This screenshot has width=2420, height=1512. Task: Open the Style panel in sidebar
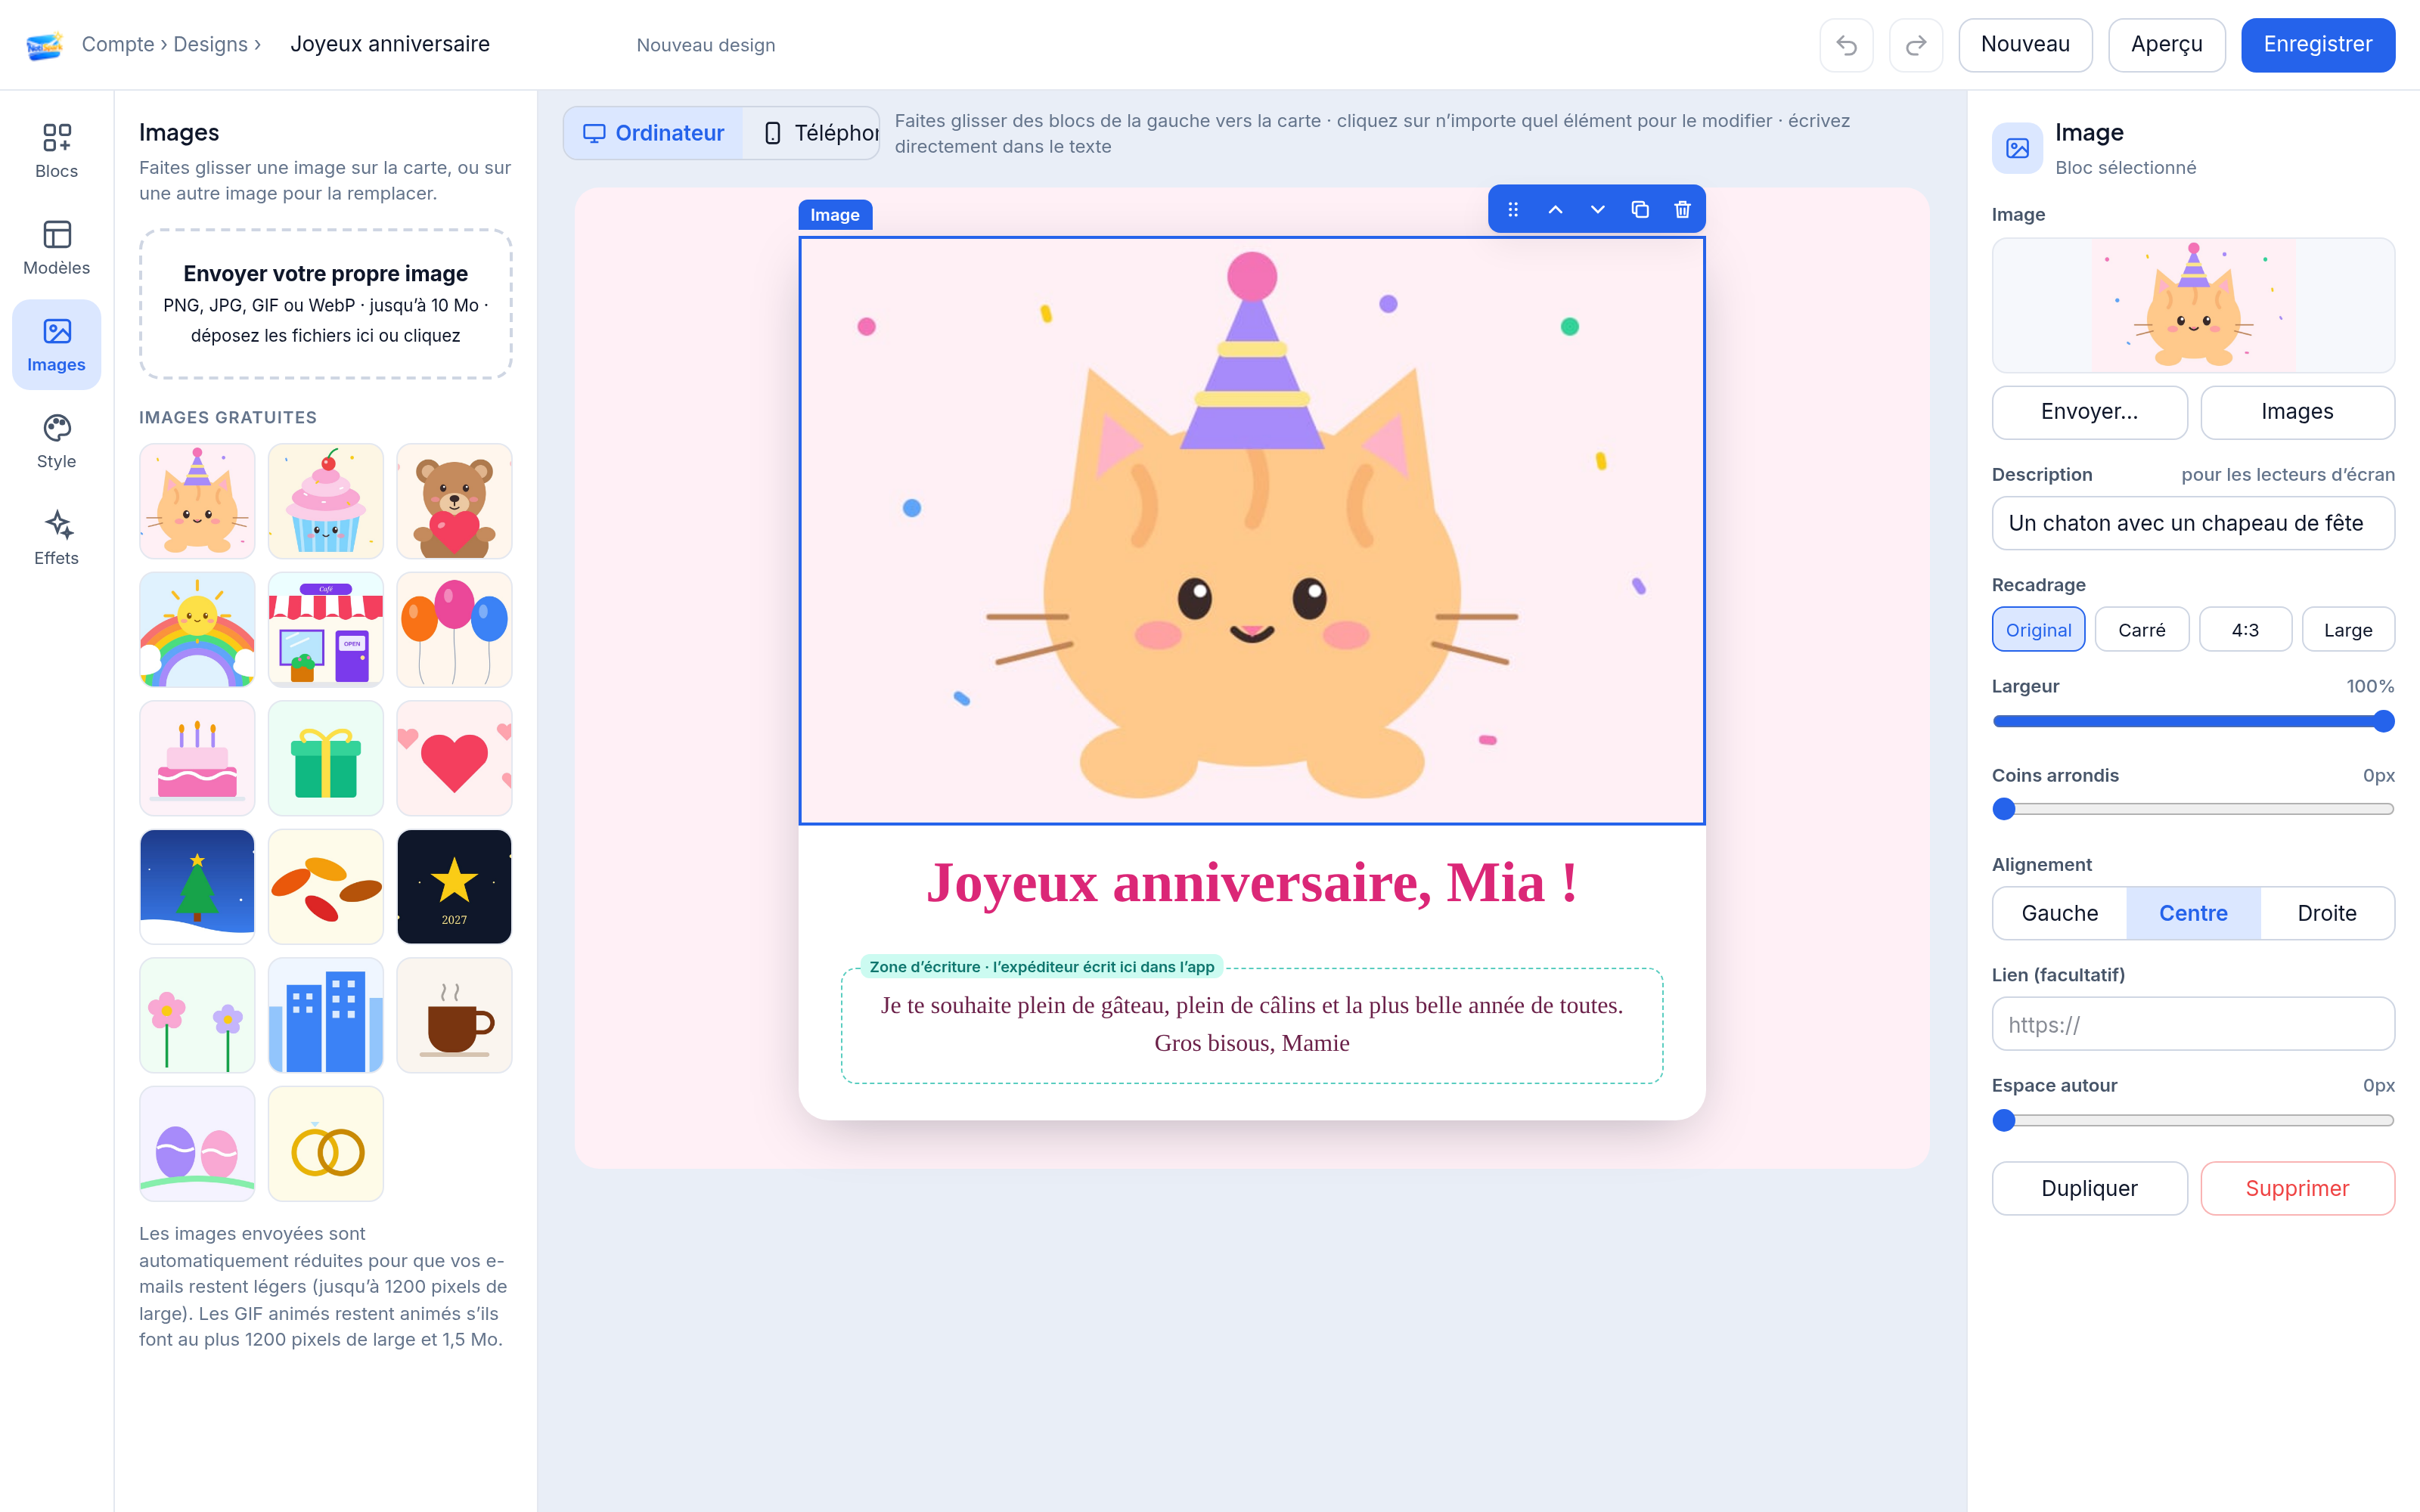tap(56, 442)
